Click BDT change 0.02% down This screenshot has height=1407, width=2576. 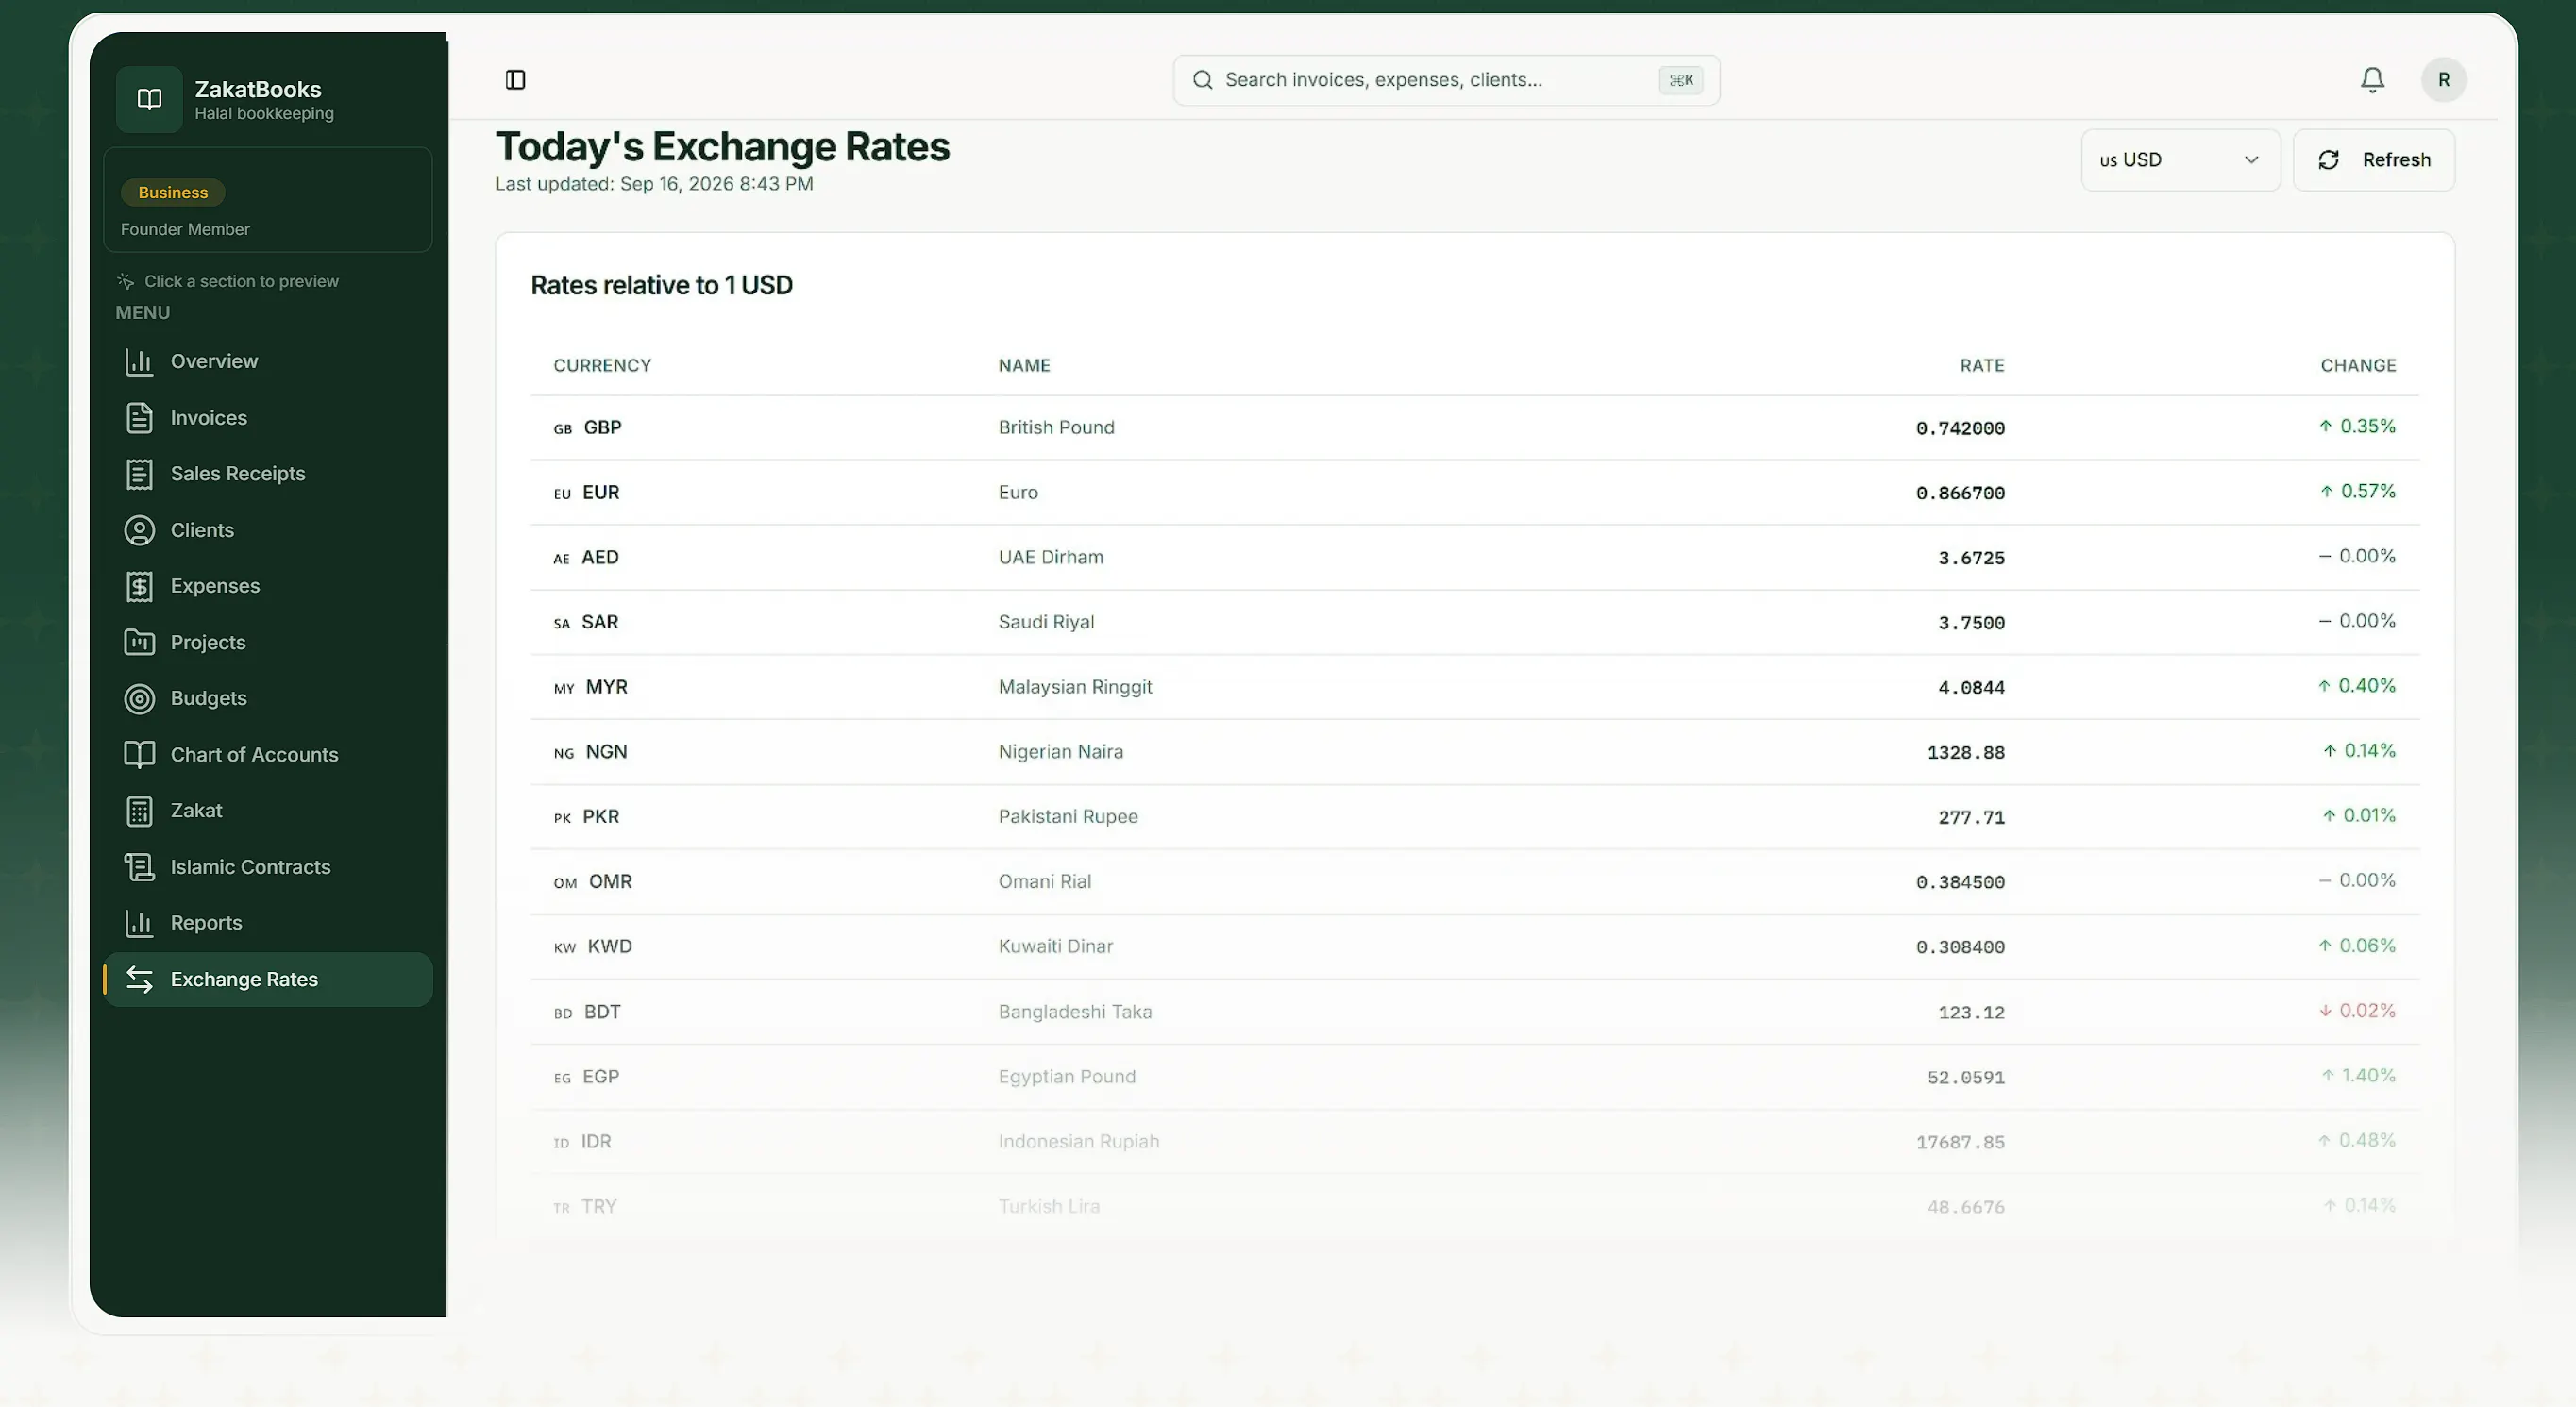pyautogui.click(x=2357, y=1011)
